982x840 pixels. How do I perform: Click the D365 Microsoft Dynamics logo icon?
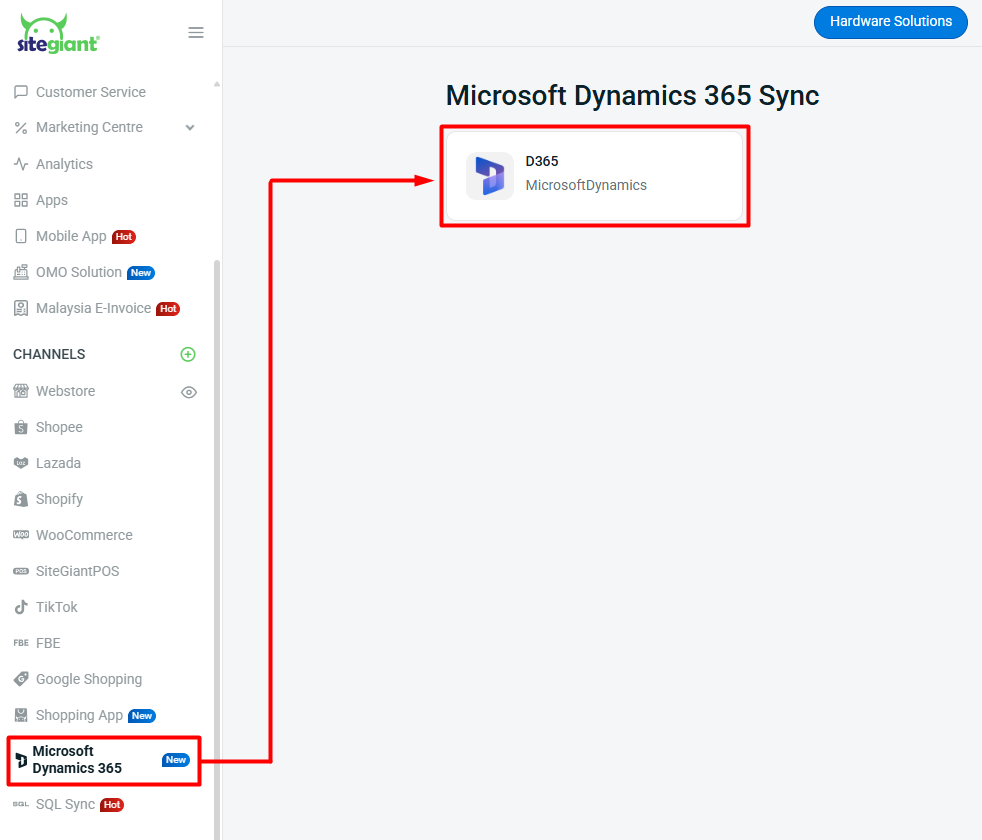[490, 176]
